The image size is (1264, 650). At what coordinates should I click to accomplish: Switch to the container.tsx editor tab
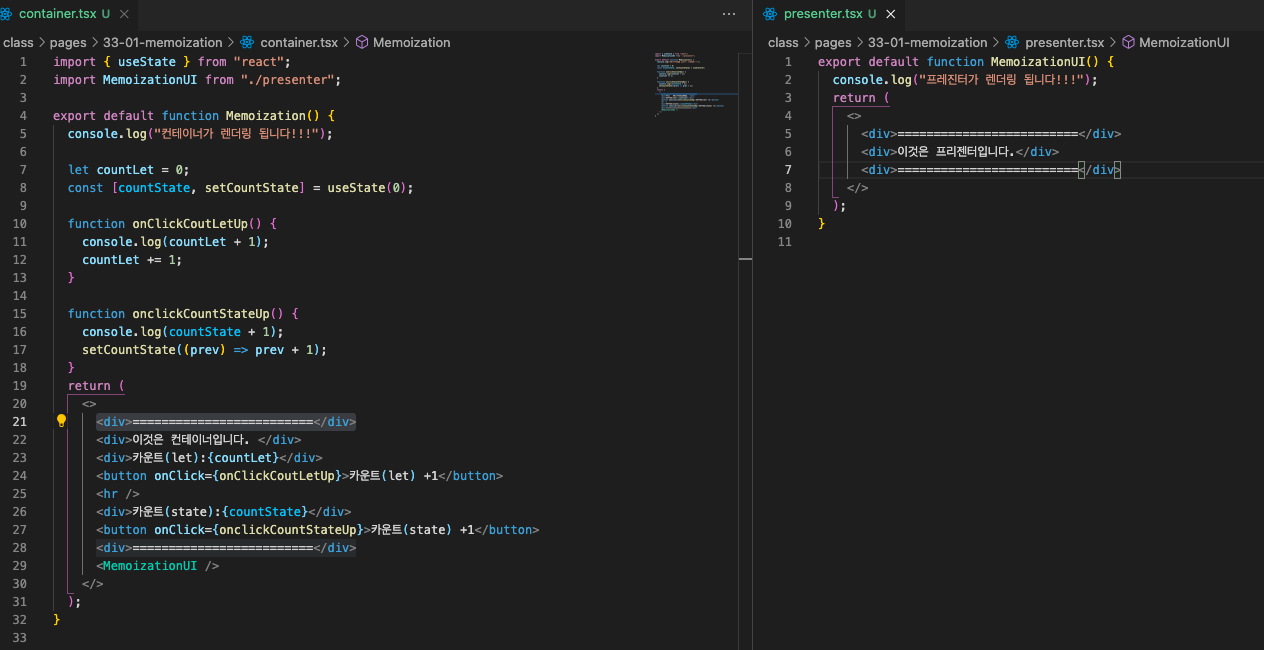tap(59, 14)
